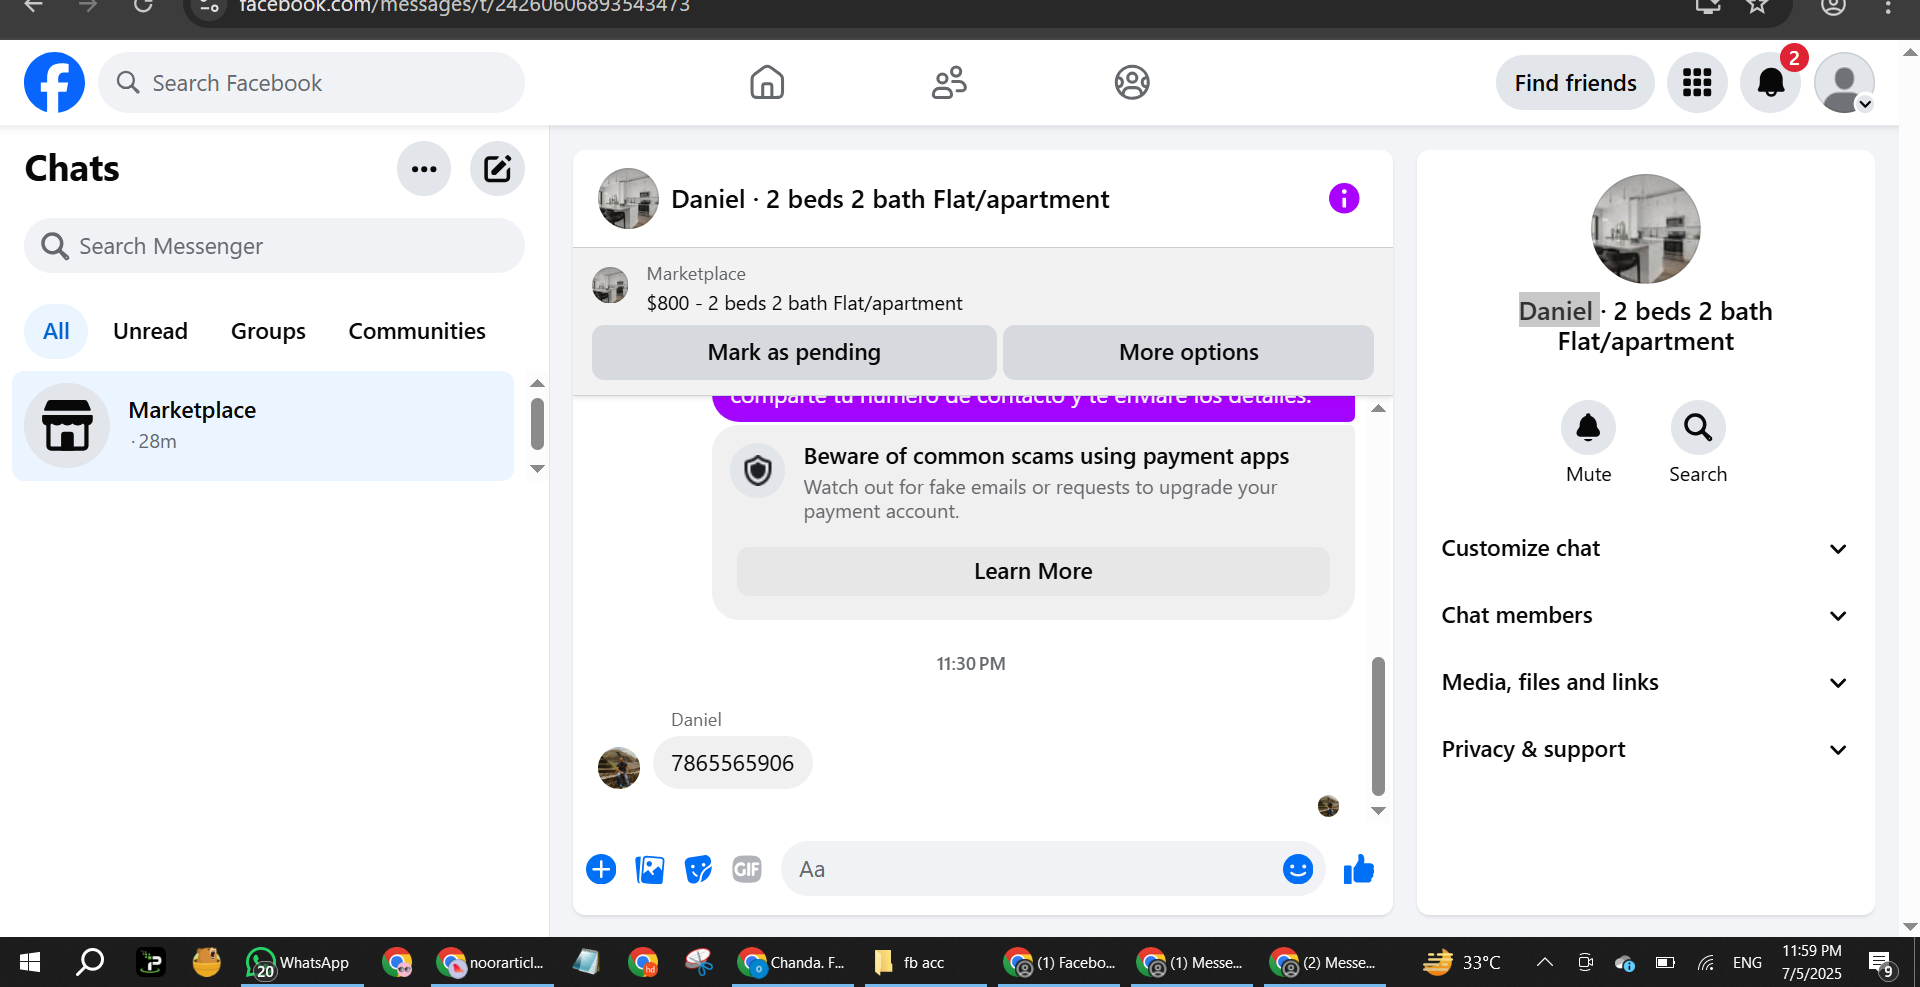Click weather 33°C taskbar widget
Viewport: 1920px width, 987px height.
[x=1462, y=962]
